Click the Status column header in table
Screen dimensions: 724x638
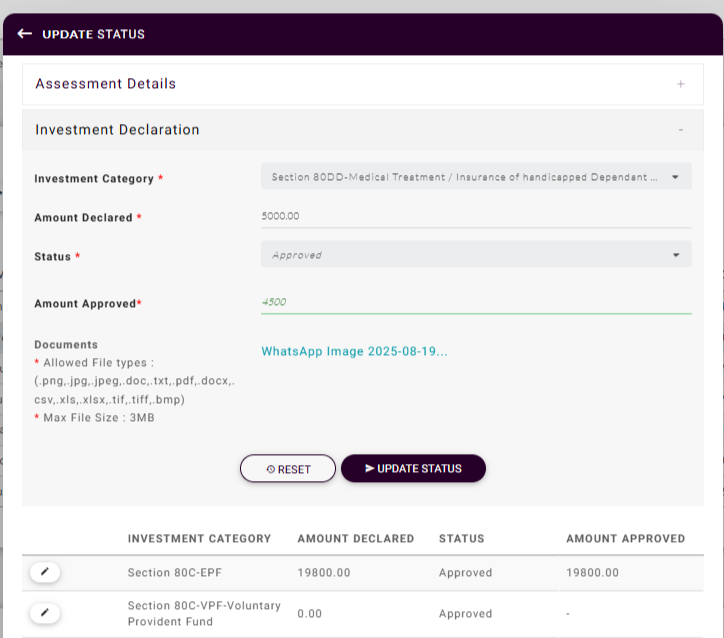[461, 539]
